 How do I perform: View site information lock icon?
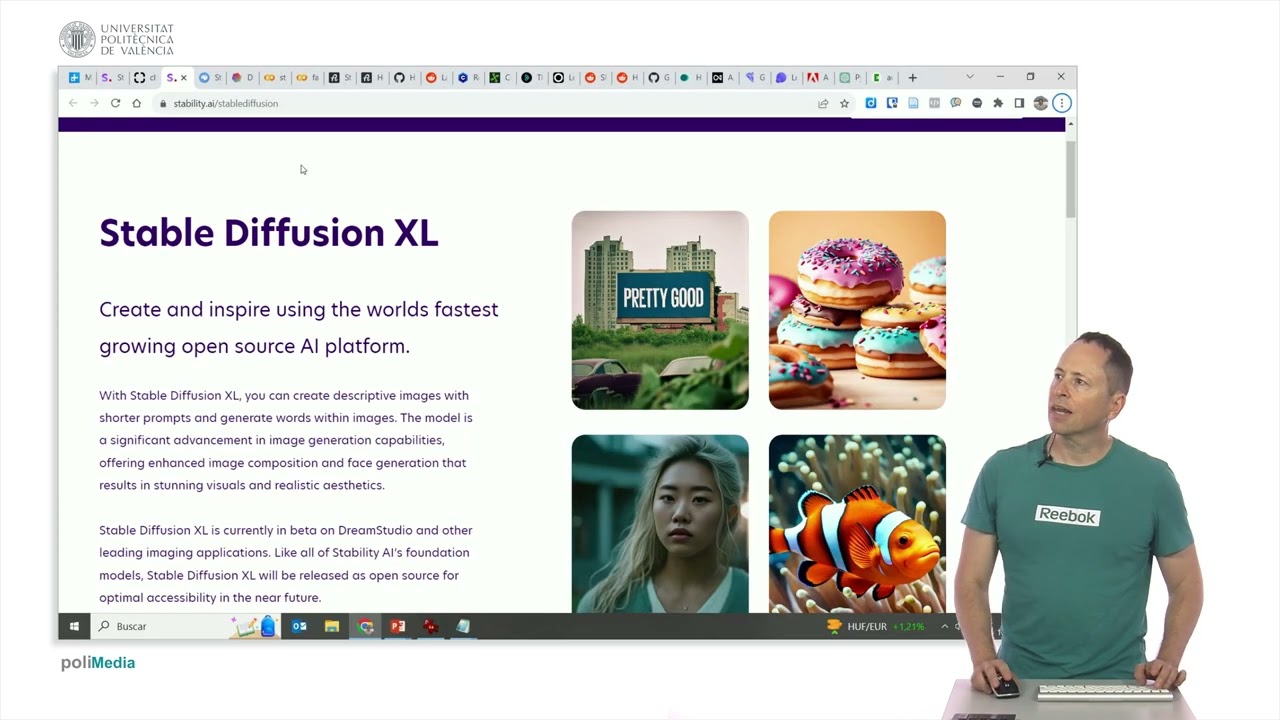tap(162, 103)
